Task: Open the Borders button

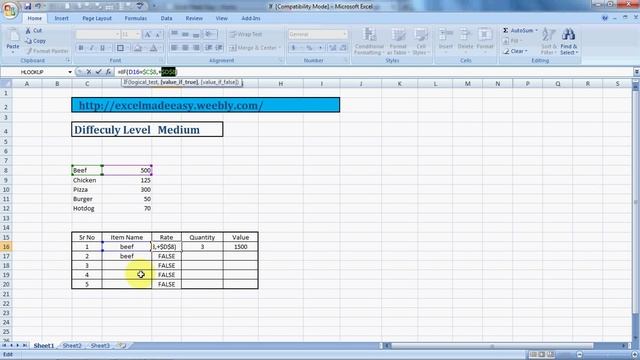Action: (x=121, y=48)
